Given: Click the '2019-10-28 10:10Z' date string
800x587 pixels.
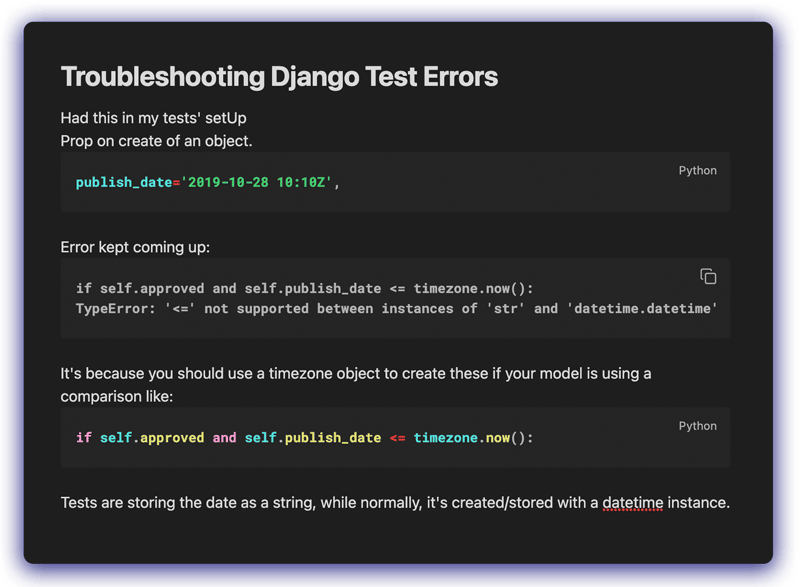Looking at the screenshot, I should (256, 182).
